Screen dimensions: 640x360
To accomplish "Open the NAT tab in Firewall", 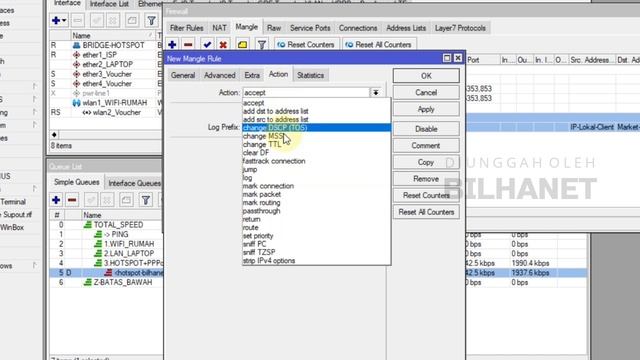I will 219,28.
